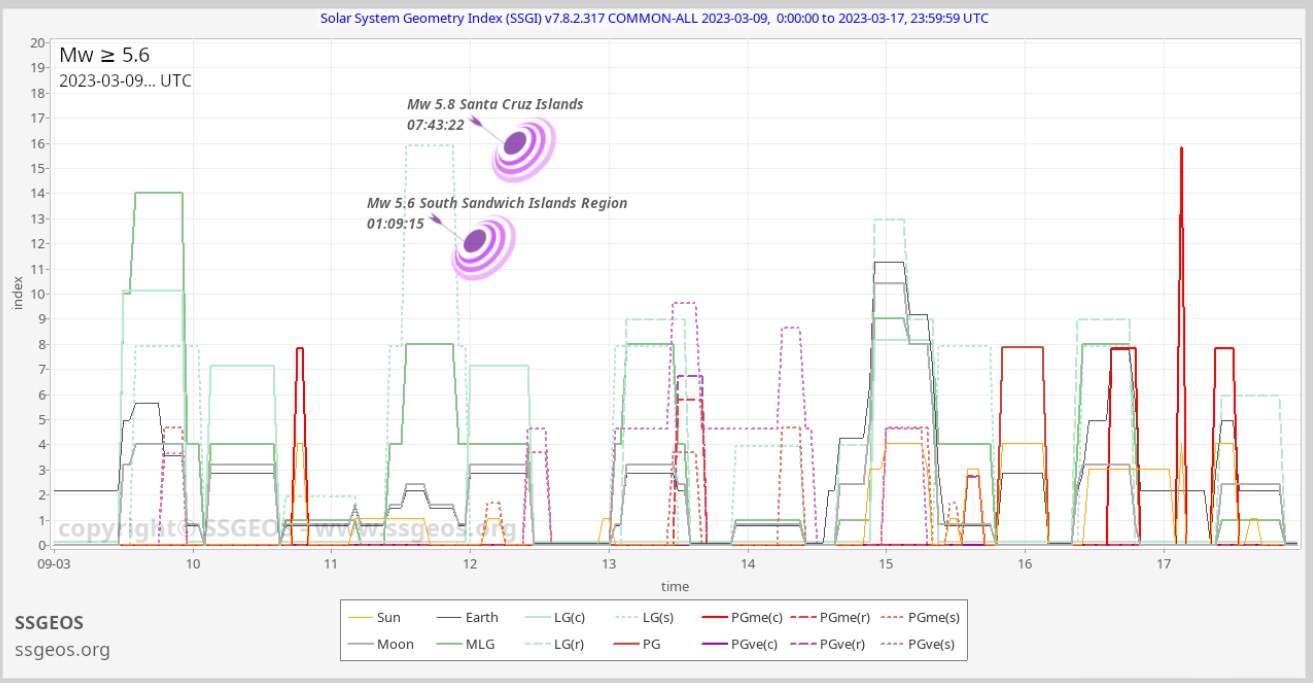Click the SSGI chart title text
1313x683 pixels.
[654, 18]
